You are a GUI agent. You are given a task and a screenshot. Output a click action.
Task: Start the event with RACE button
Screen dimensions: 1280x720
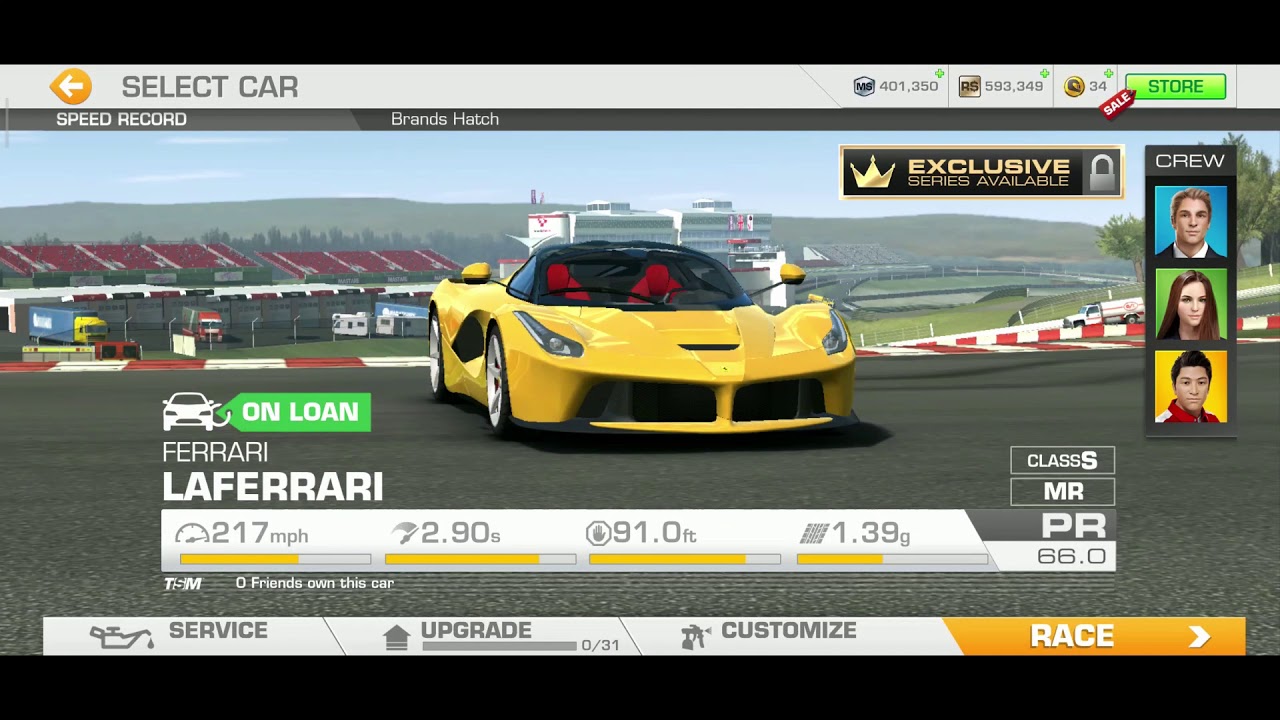click(x=1095, y=636)
